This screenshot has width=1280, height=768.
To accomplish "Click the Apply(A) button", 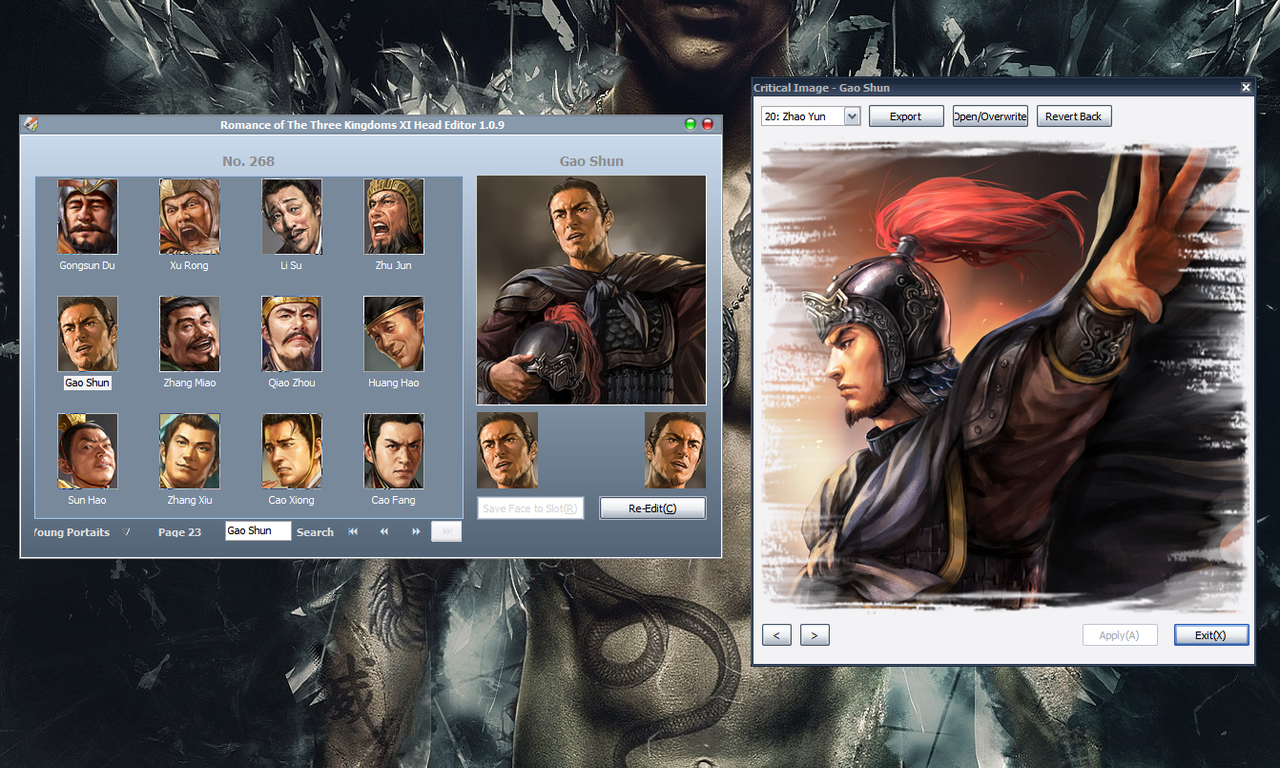I will pyautogui.click(x=1120, y=635).
